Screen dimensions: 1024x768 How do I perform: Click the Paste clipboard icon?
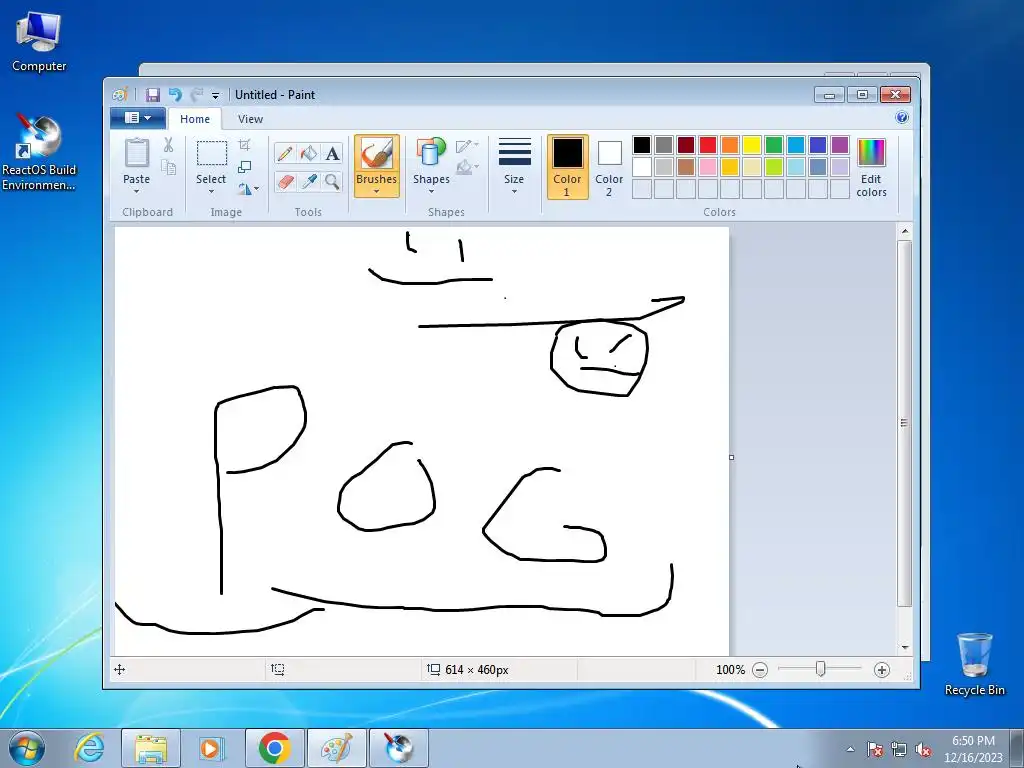coord(136,154)
